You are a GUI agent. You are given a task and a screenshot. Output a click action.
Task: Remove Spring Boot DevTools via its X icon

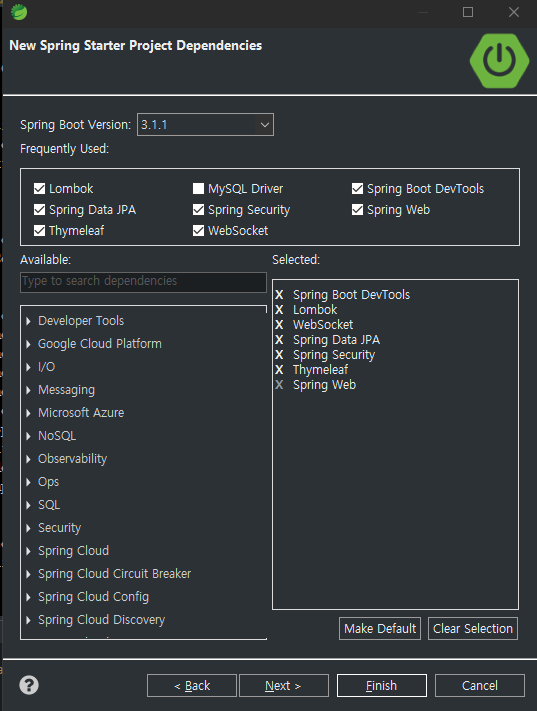coord(279,295)
